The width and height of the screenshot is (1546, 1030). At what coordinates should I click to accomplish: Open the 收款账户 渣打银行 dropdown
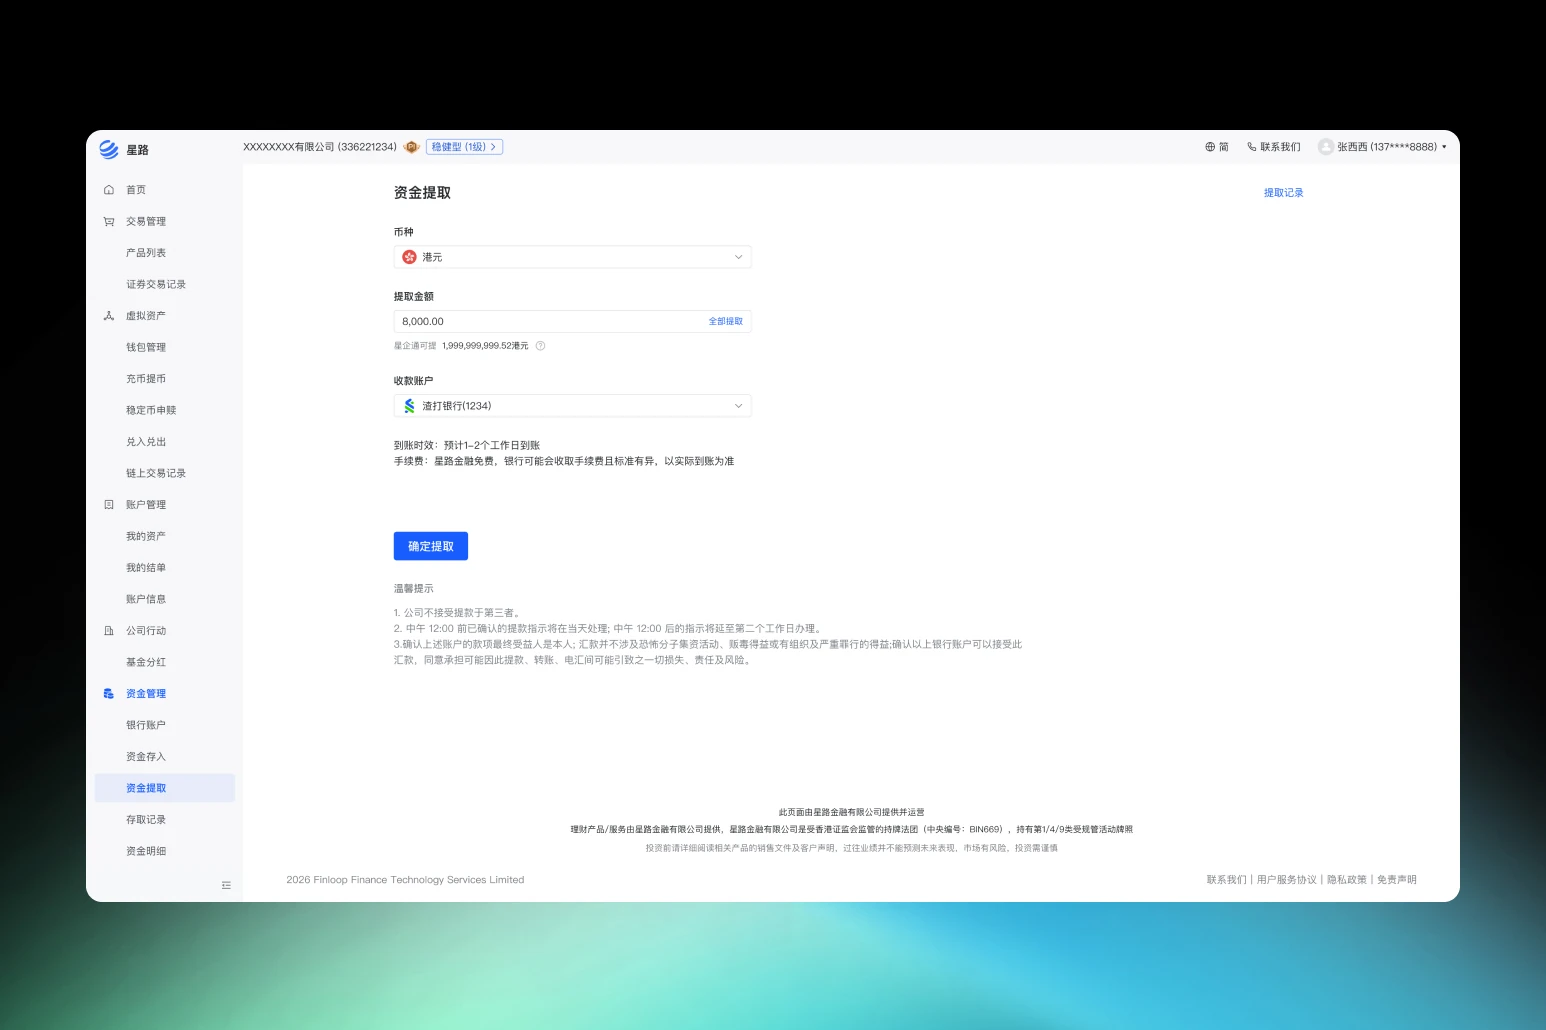pos(572,406)
